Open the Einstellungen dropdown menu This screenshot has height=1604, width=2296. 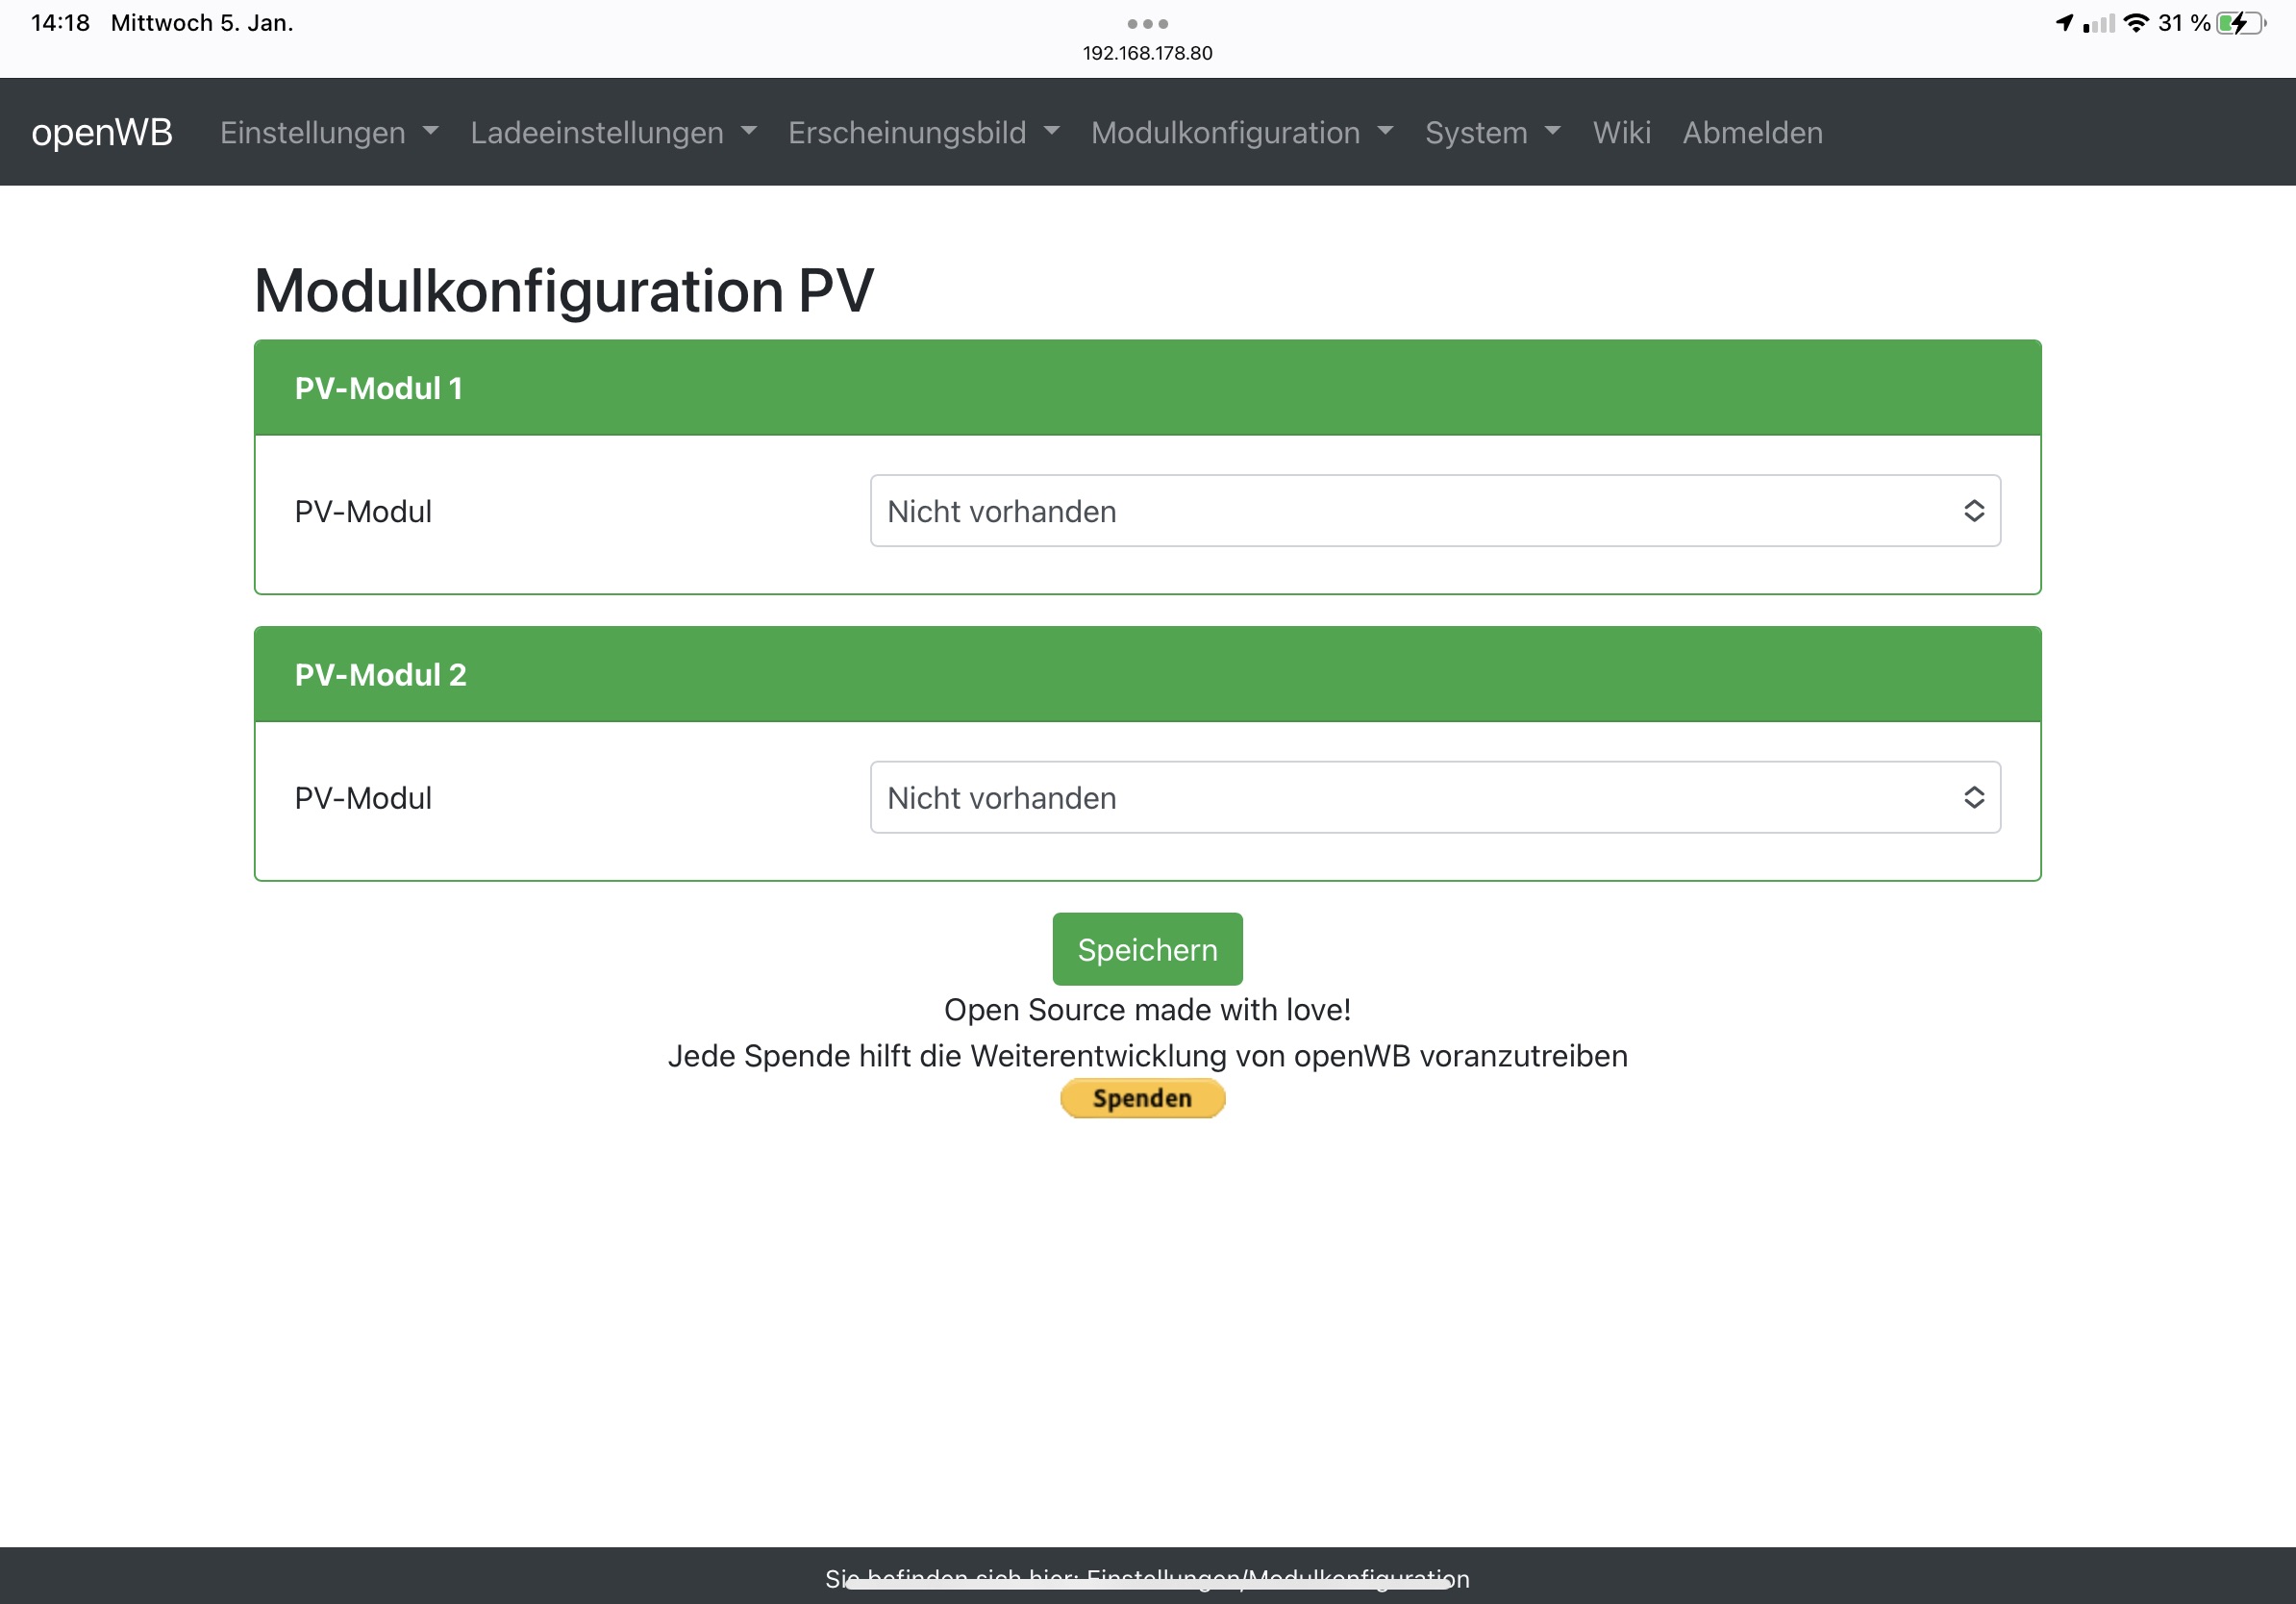[x=328, y=132]
